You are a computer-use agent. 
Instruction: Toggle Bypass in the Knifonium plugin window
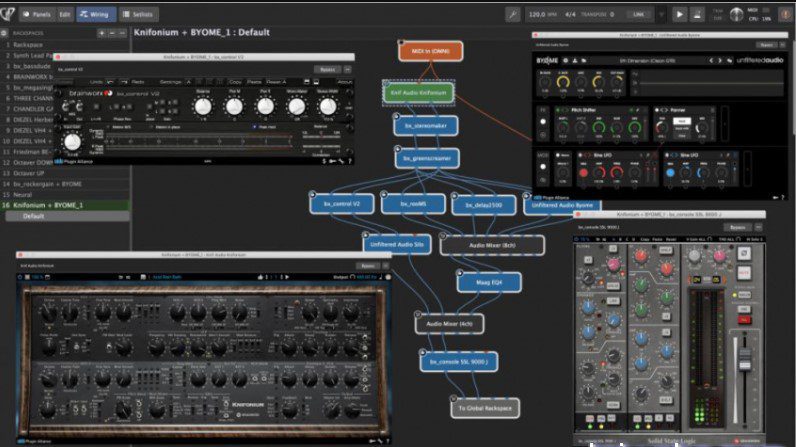367,266
